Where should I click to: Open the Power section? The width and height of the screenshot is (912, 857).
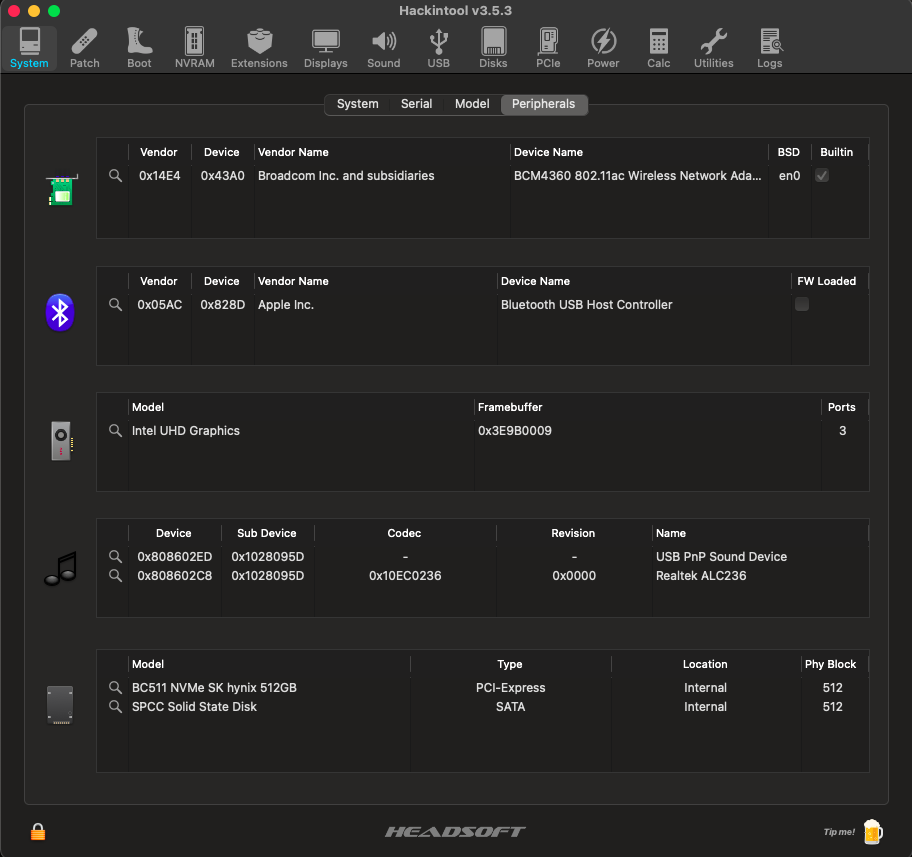(603, 48)
